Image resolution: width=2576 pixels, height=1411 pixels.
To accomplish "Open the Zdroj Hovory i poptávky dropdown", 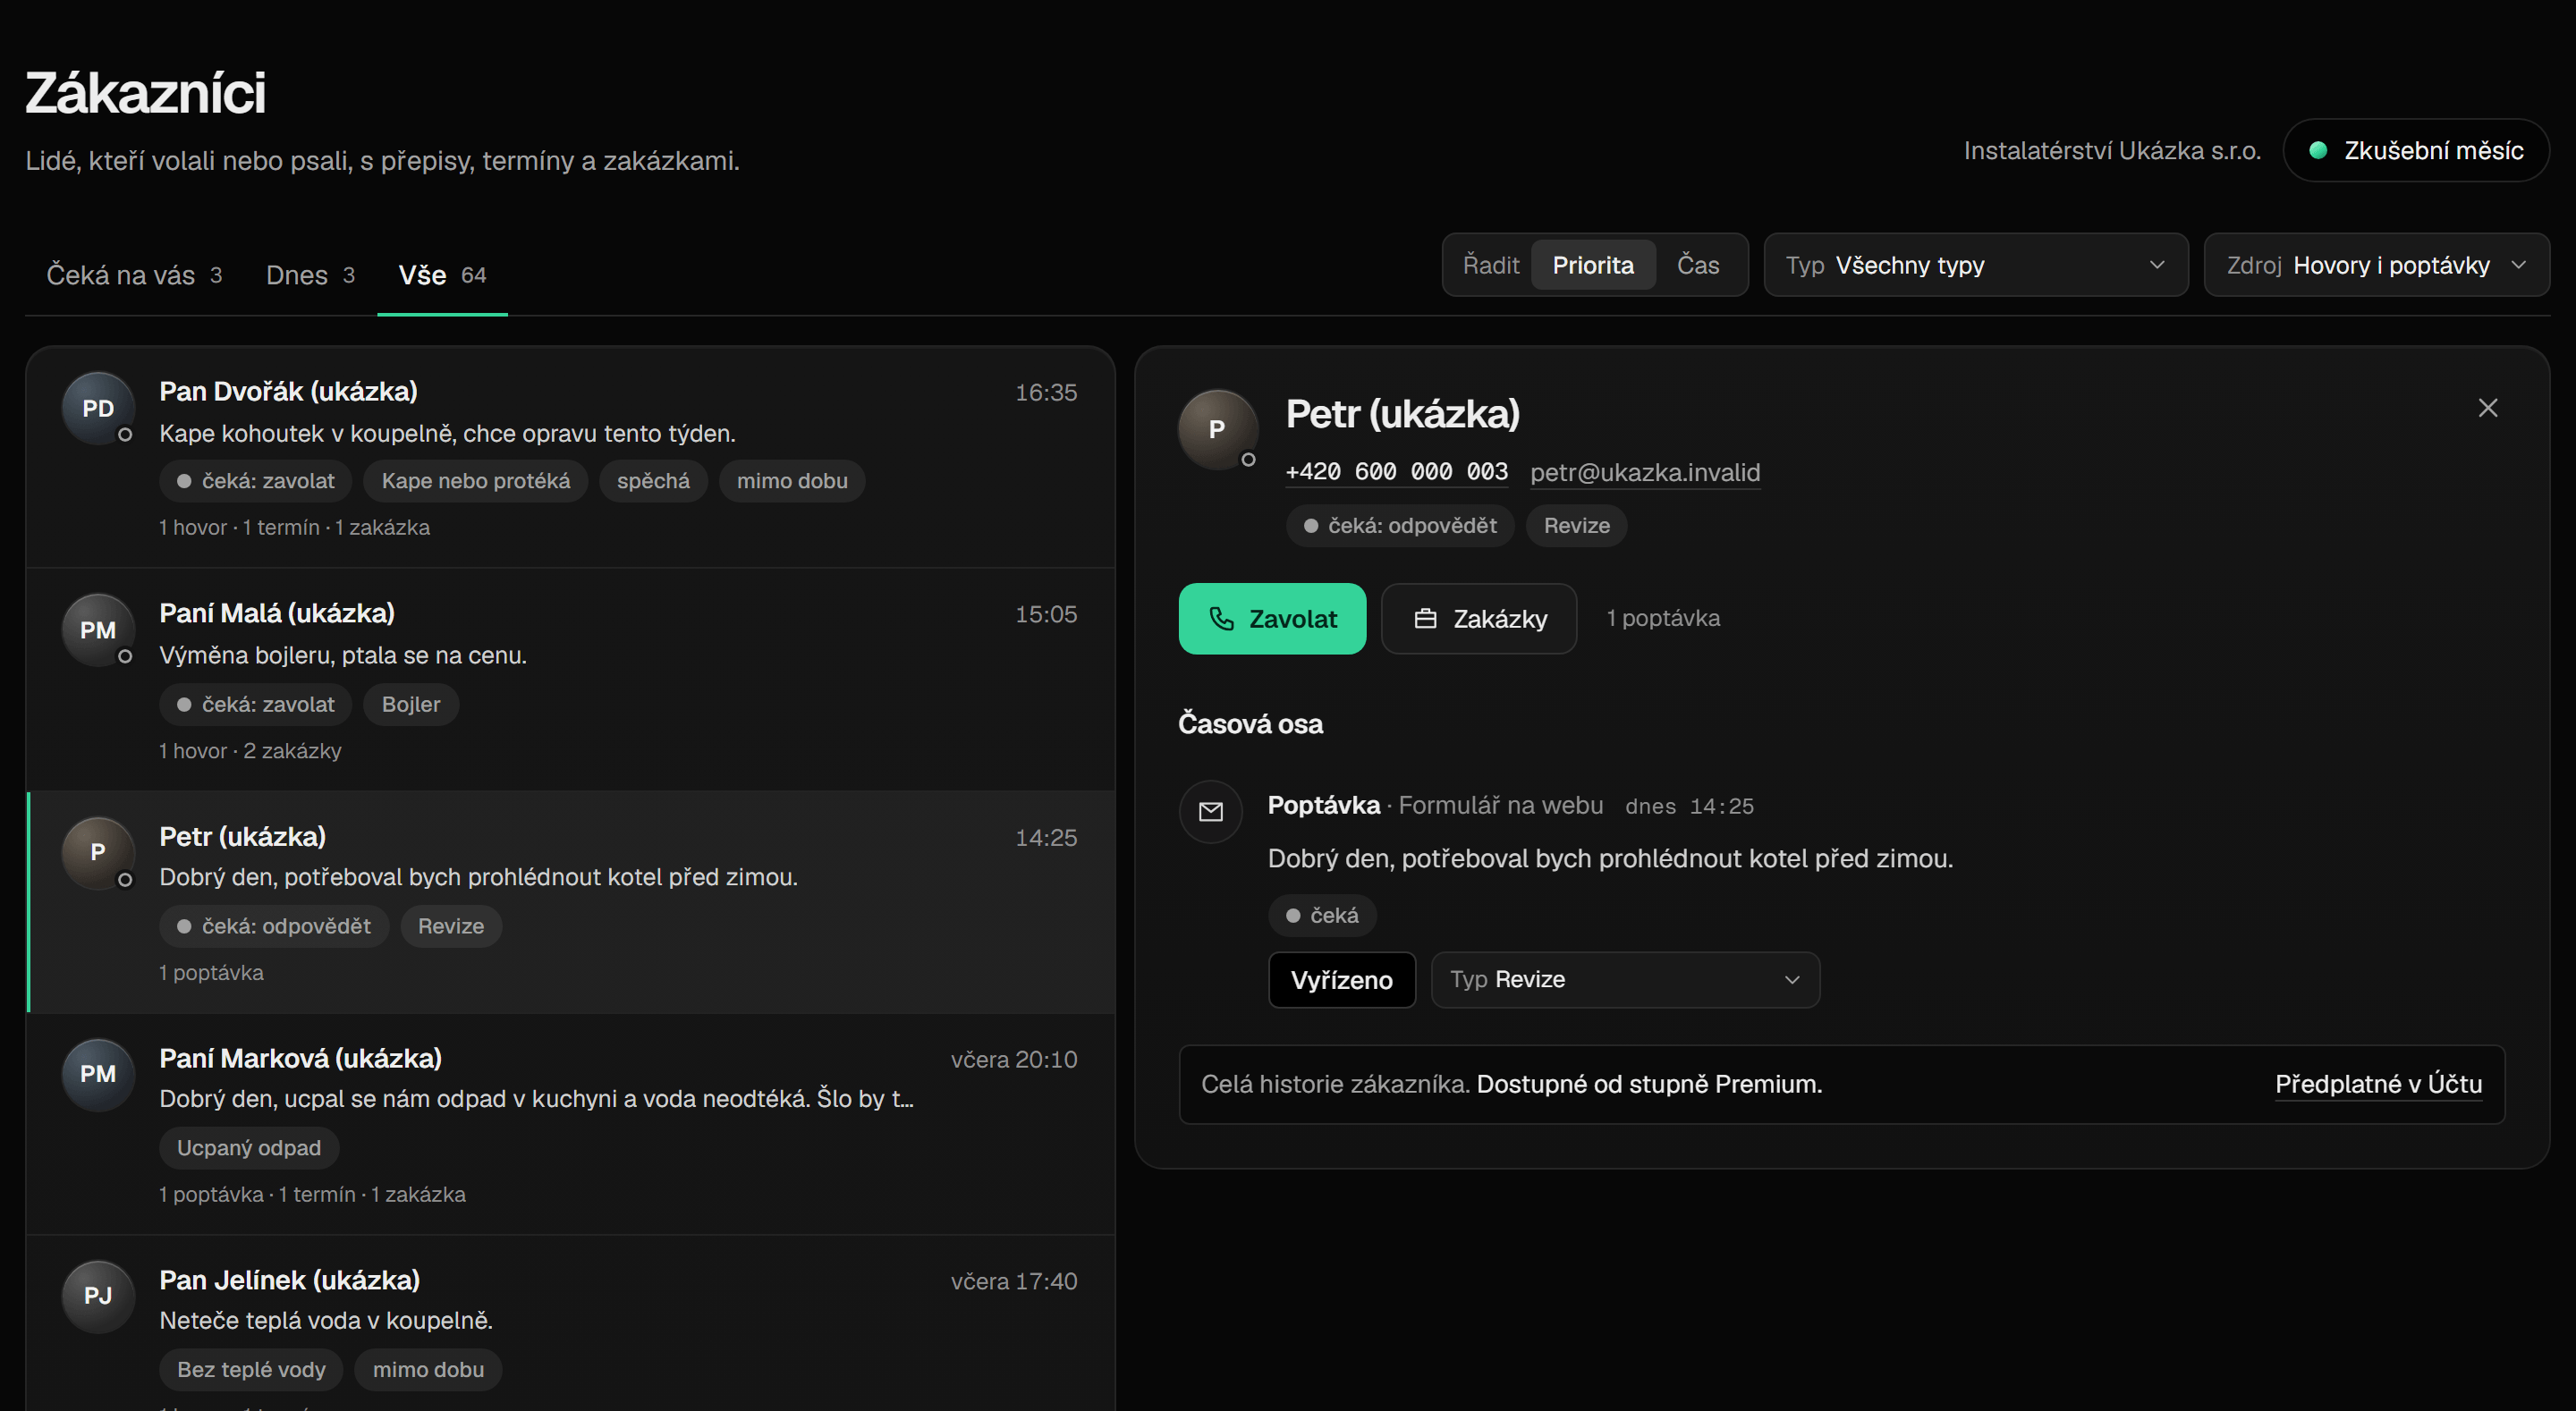I will tap(2376, 265).
